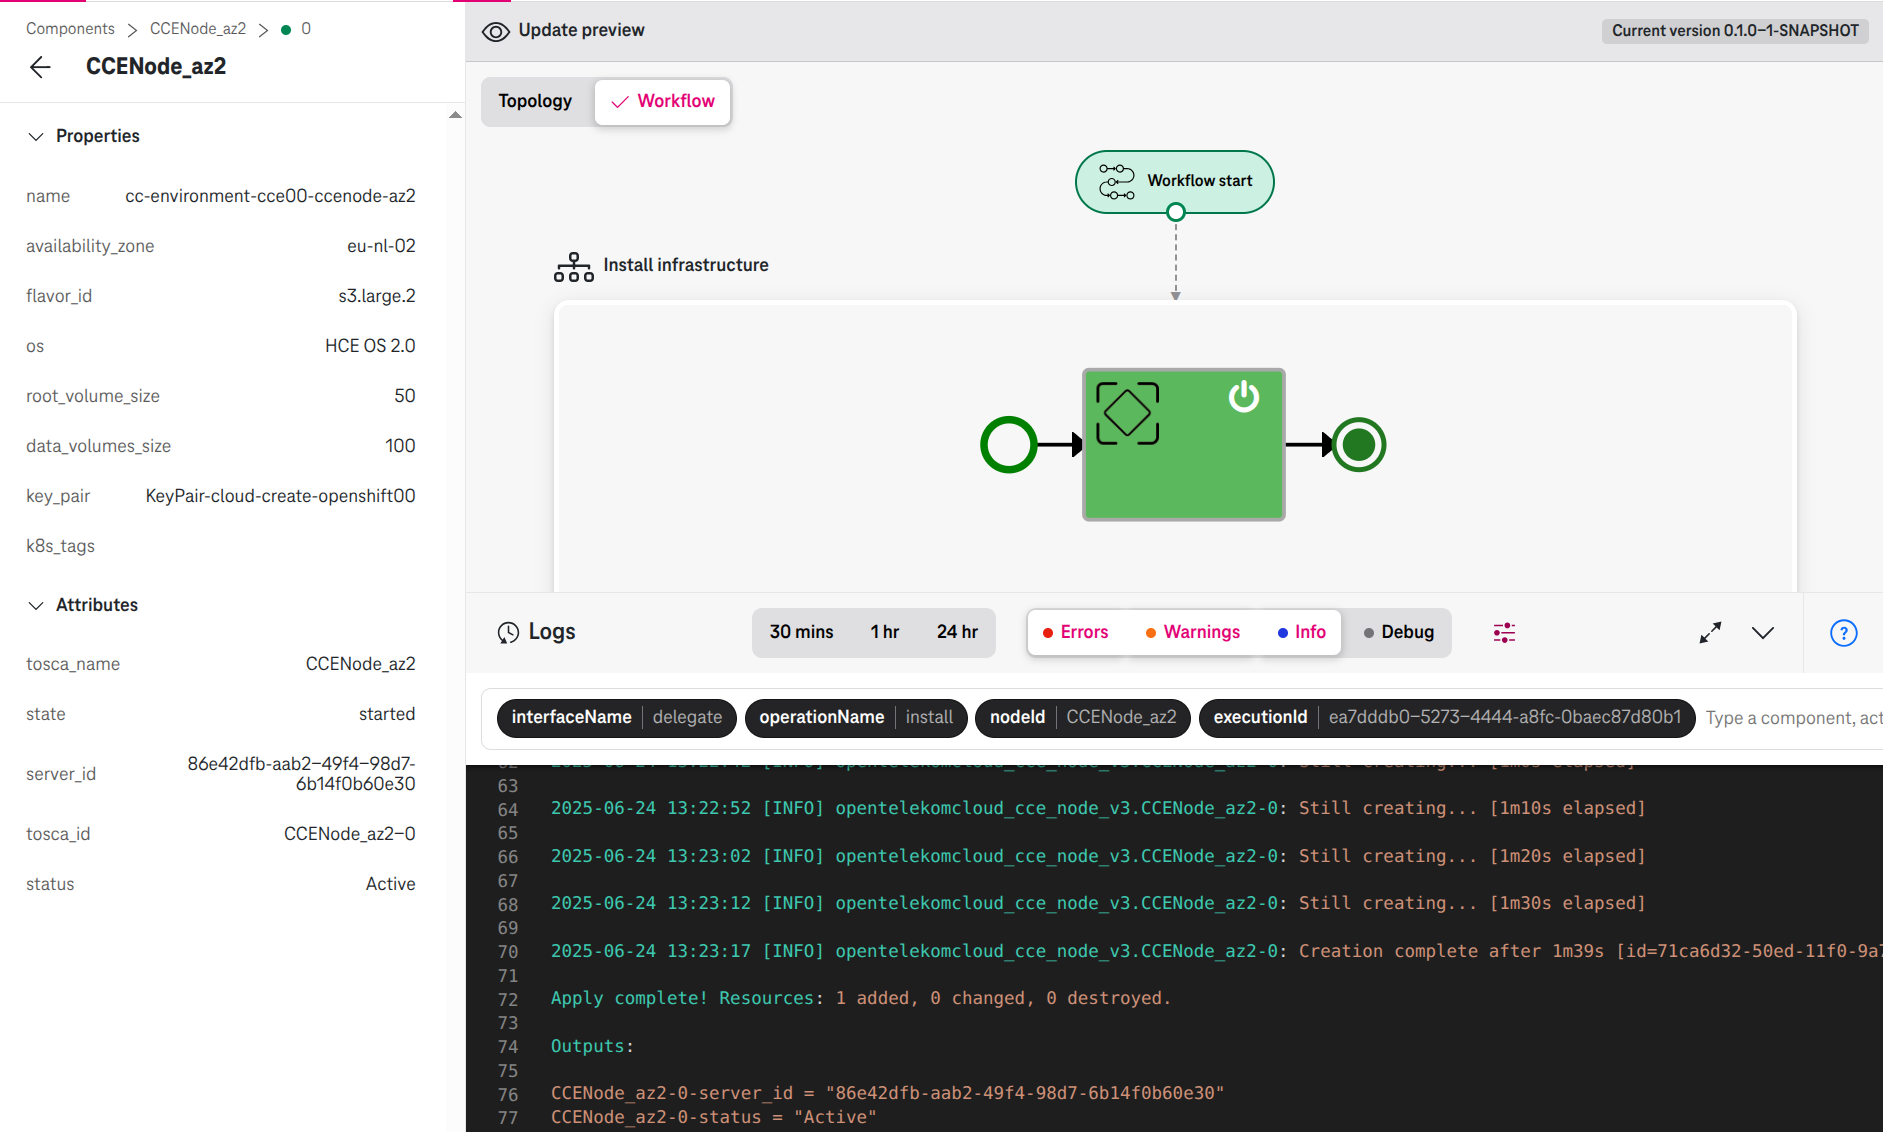Image resolution: width=1883 pixels, height=1132 pixels.
Task: Click the power icon on the green node
Action: point(1244,396)
